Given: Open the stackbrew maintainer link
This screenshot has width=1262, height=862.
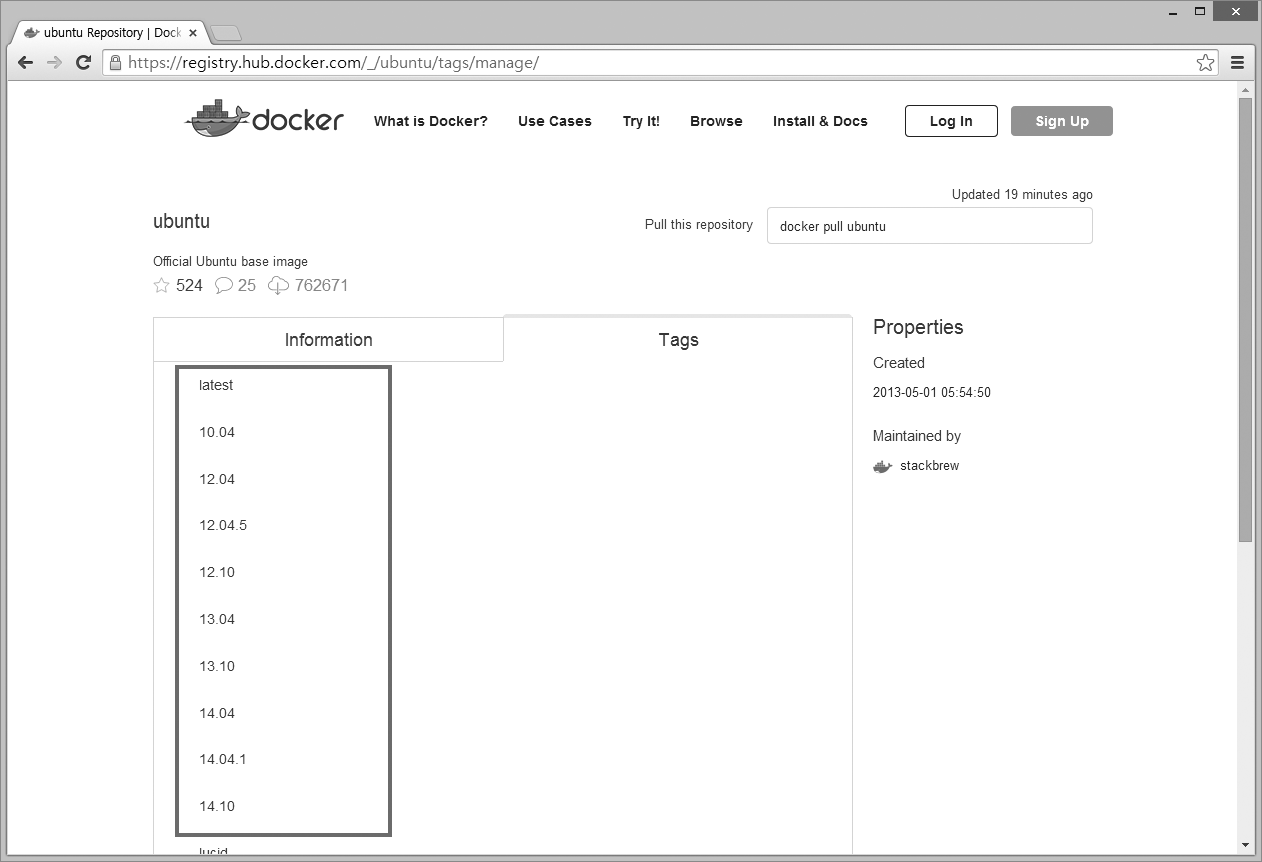Looking at the screenshot, I should pos(929,466).
